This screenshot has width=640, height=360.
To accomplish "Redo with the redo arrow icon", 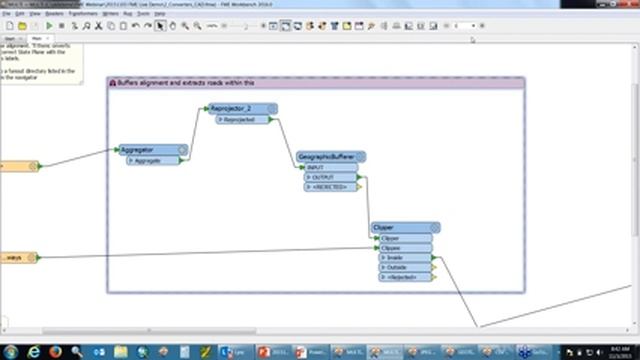I will (147, 26).
